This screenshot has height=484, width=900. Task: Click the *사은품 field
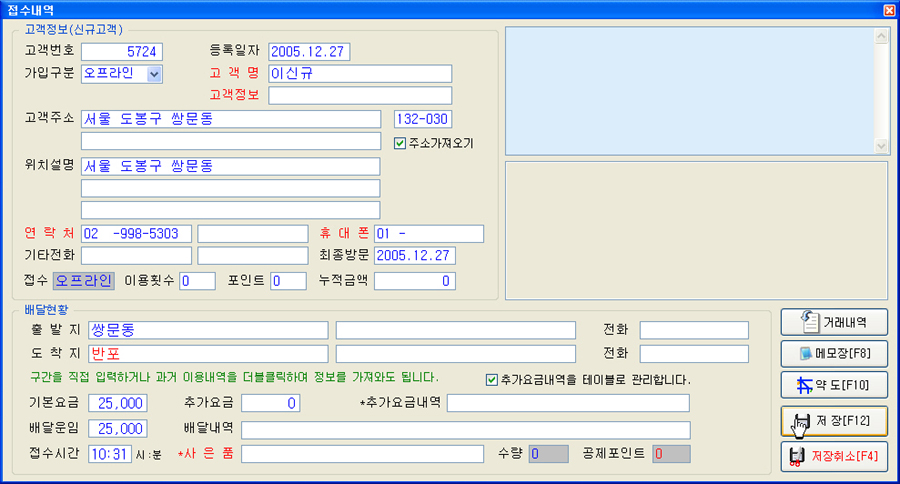362,454
